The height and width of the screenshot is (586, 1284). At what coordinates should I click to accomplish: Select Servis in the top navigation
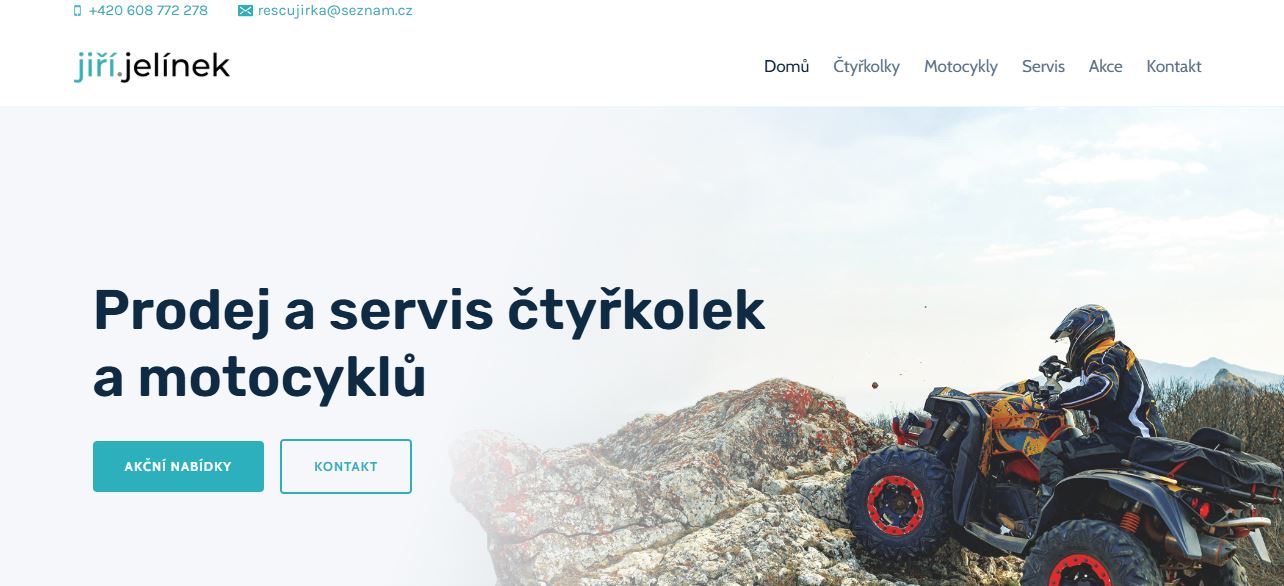click(x=1043, y=66)
